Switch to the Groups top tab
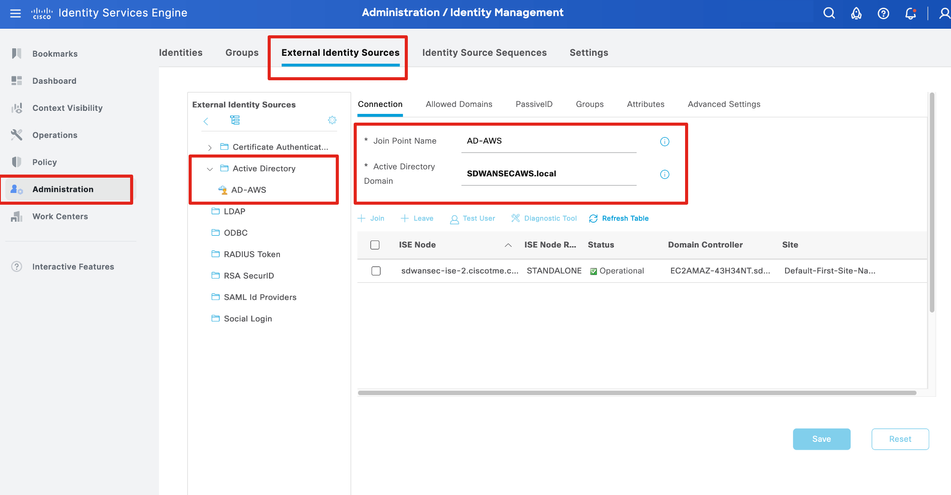Image resolution: width=951 pixels, height=495 pixels. point(242,53)
